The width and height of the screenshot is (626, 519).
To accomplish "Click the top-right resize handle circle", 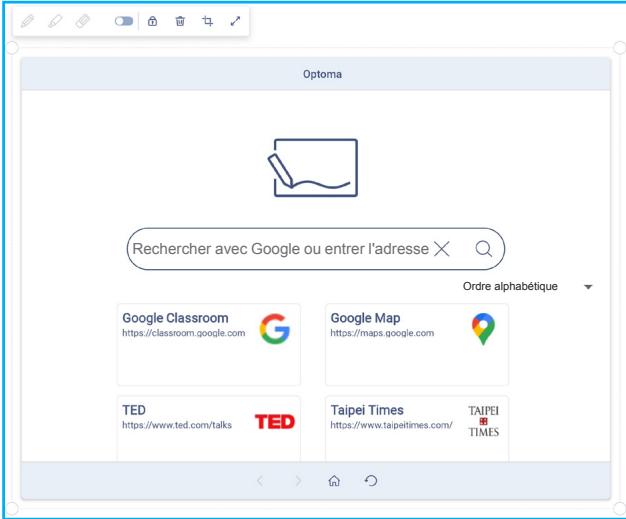I will tap(620, 48).
